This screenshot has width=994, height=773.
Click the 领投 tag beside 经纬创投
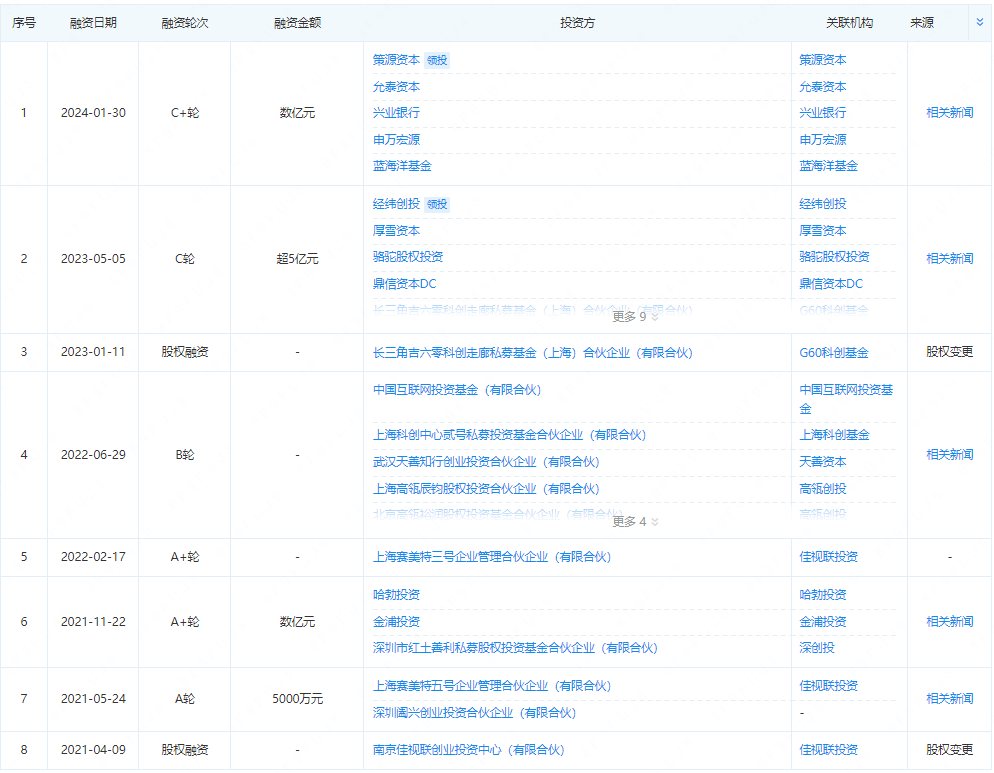(x=437, y=204)
